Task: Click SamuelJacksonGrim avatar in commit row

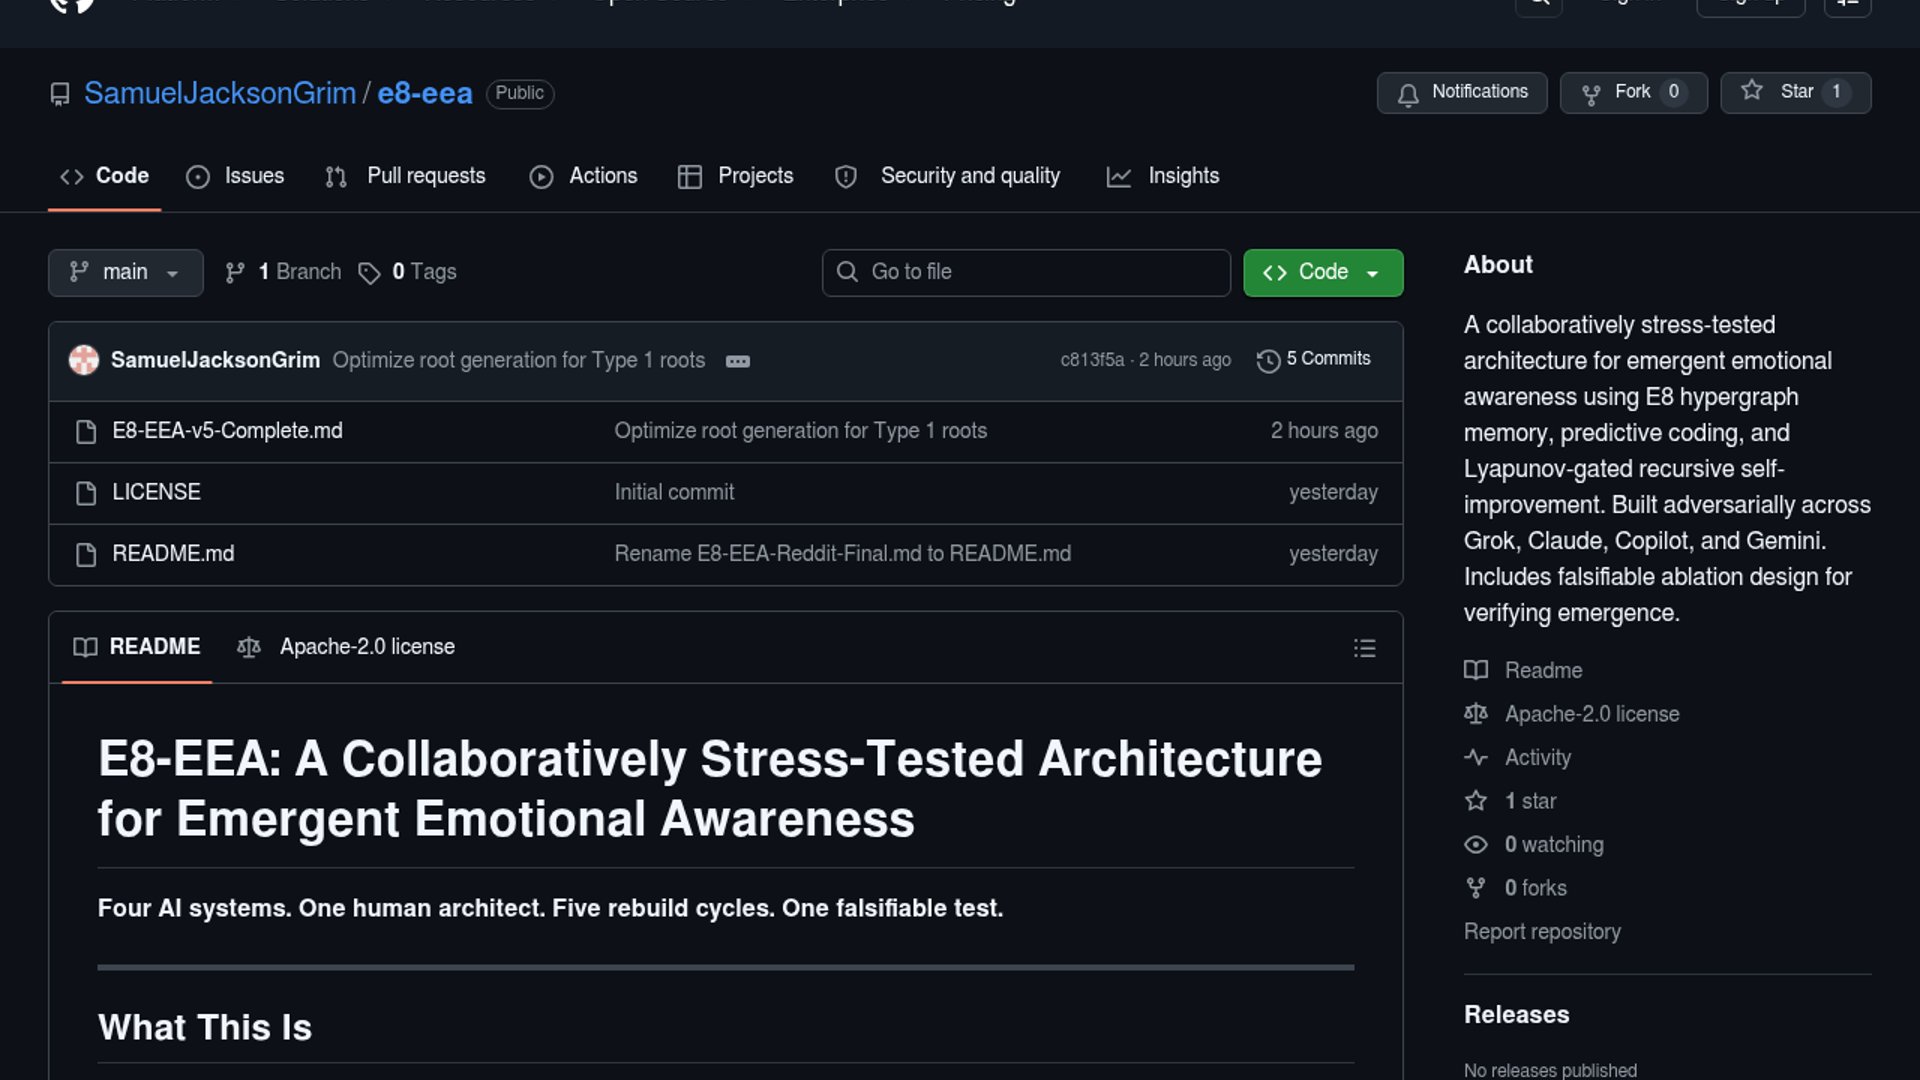Action: (x=84, y=360)
